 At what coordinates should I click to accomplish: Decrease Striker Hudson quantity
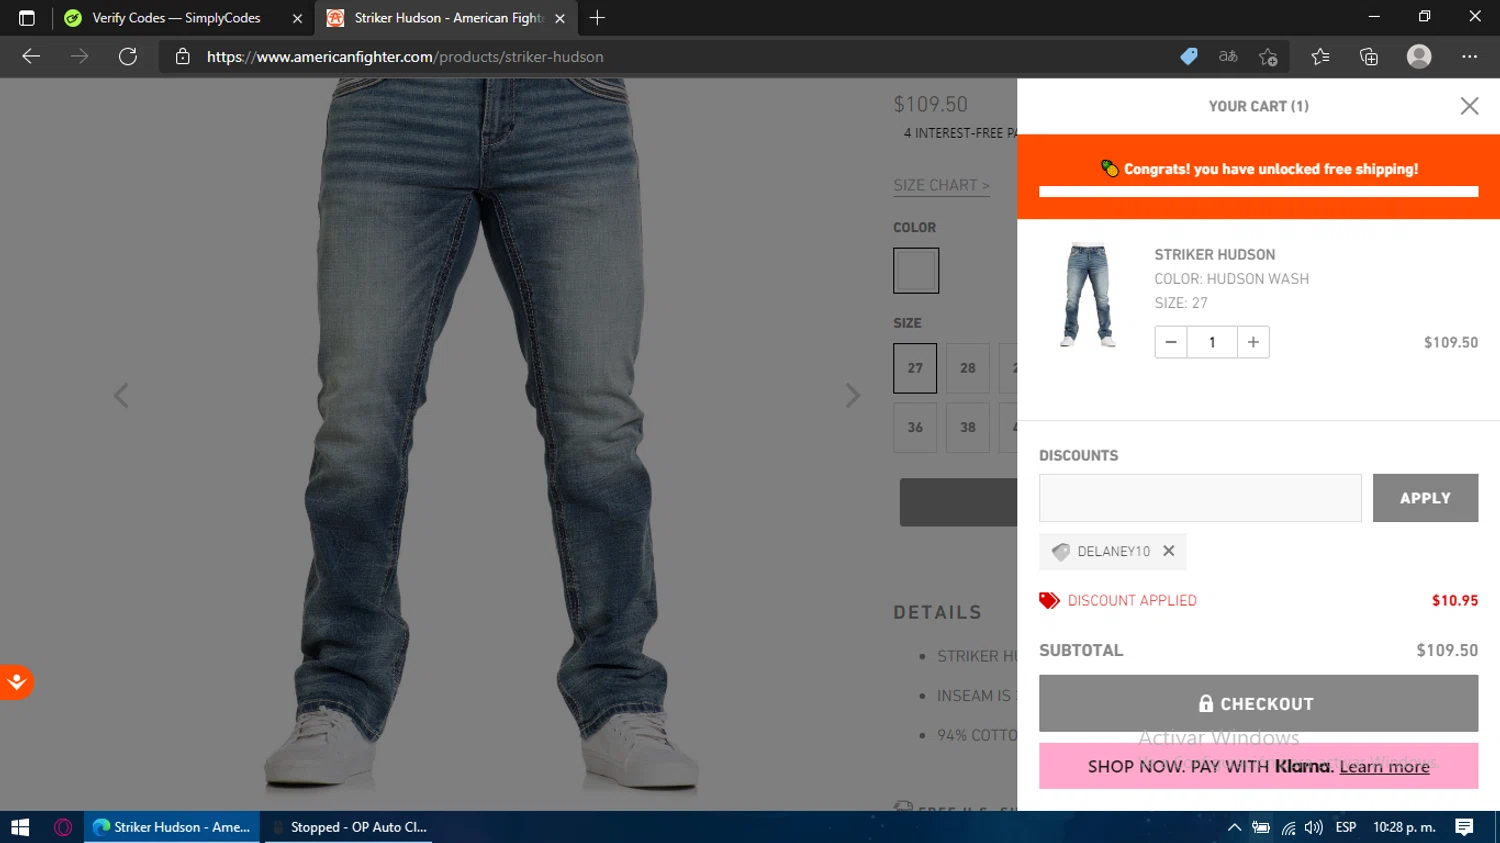click(1171, 342)
